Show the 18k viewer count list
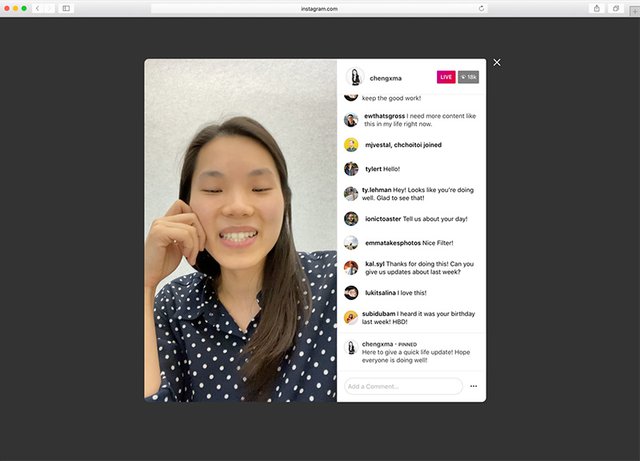The width and height of the screenshot is (640, 461). tap(468, 77)
